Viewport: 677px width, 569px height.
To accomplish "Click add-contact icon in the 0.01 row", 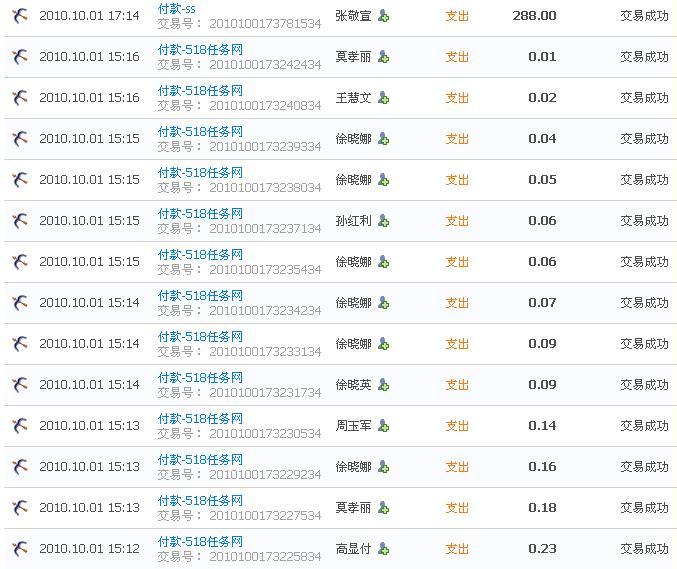I will (x=384, y=57).
